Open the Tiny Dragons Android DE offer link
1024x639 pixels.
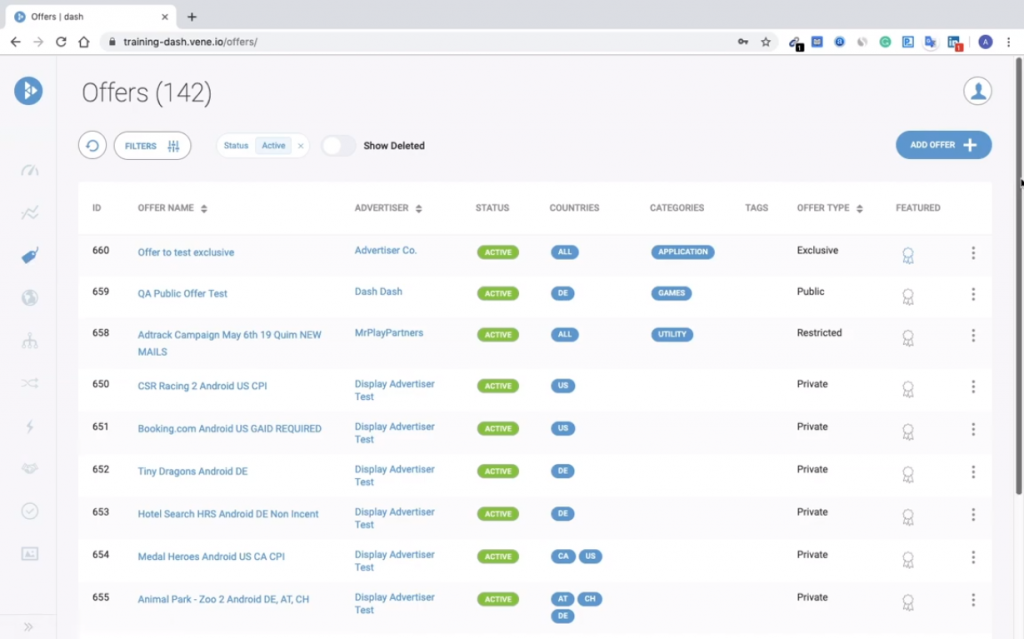(x=192, y=471)
